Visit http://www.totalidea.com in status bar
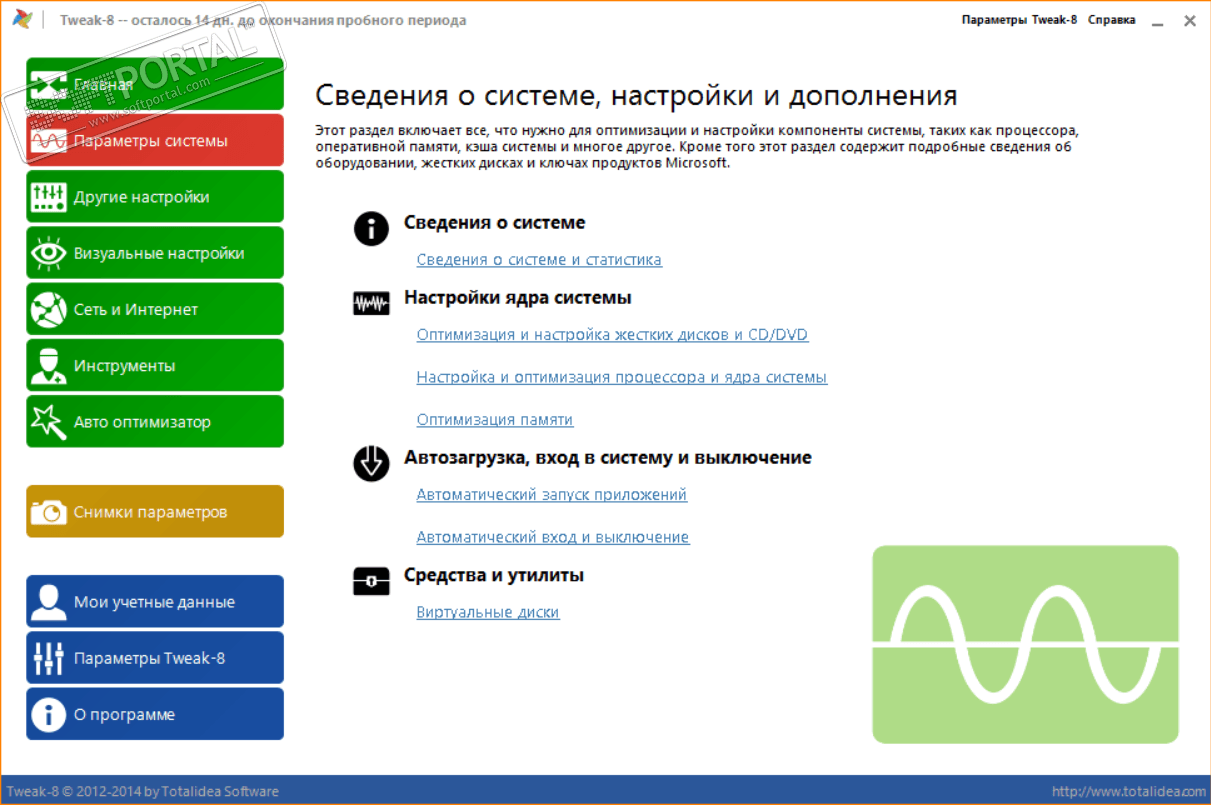Screen dimensions: 1211x805 1130,791
